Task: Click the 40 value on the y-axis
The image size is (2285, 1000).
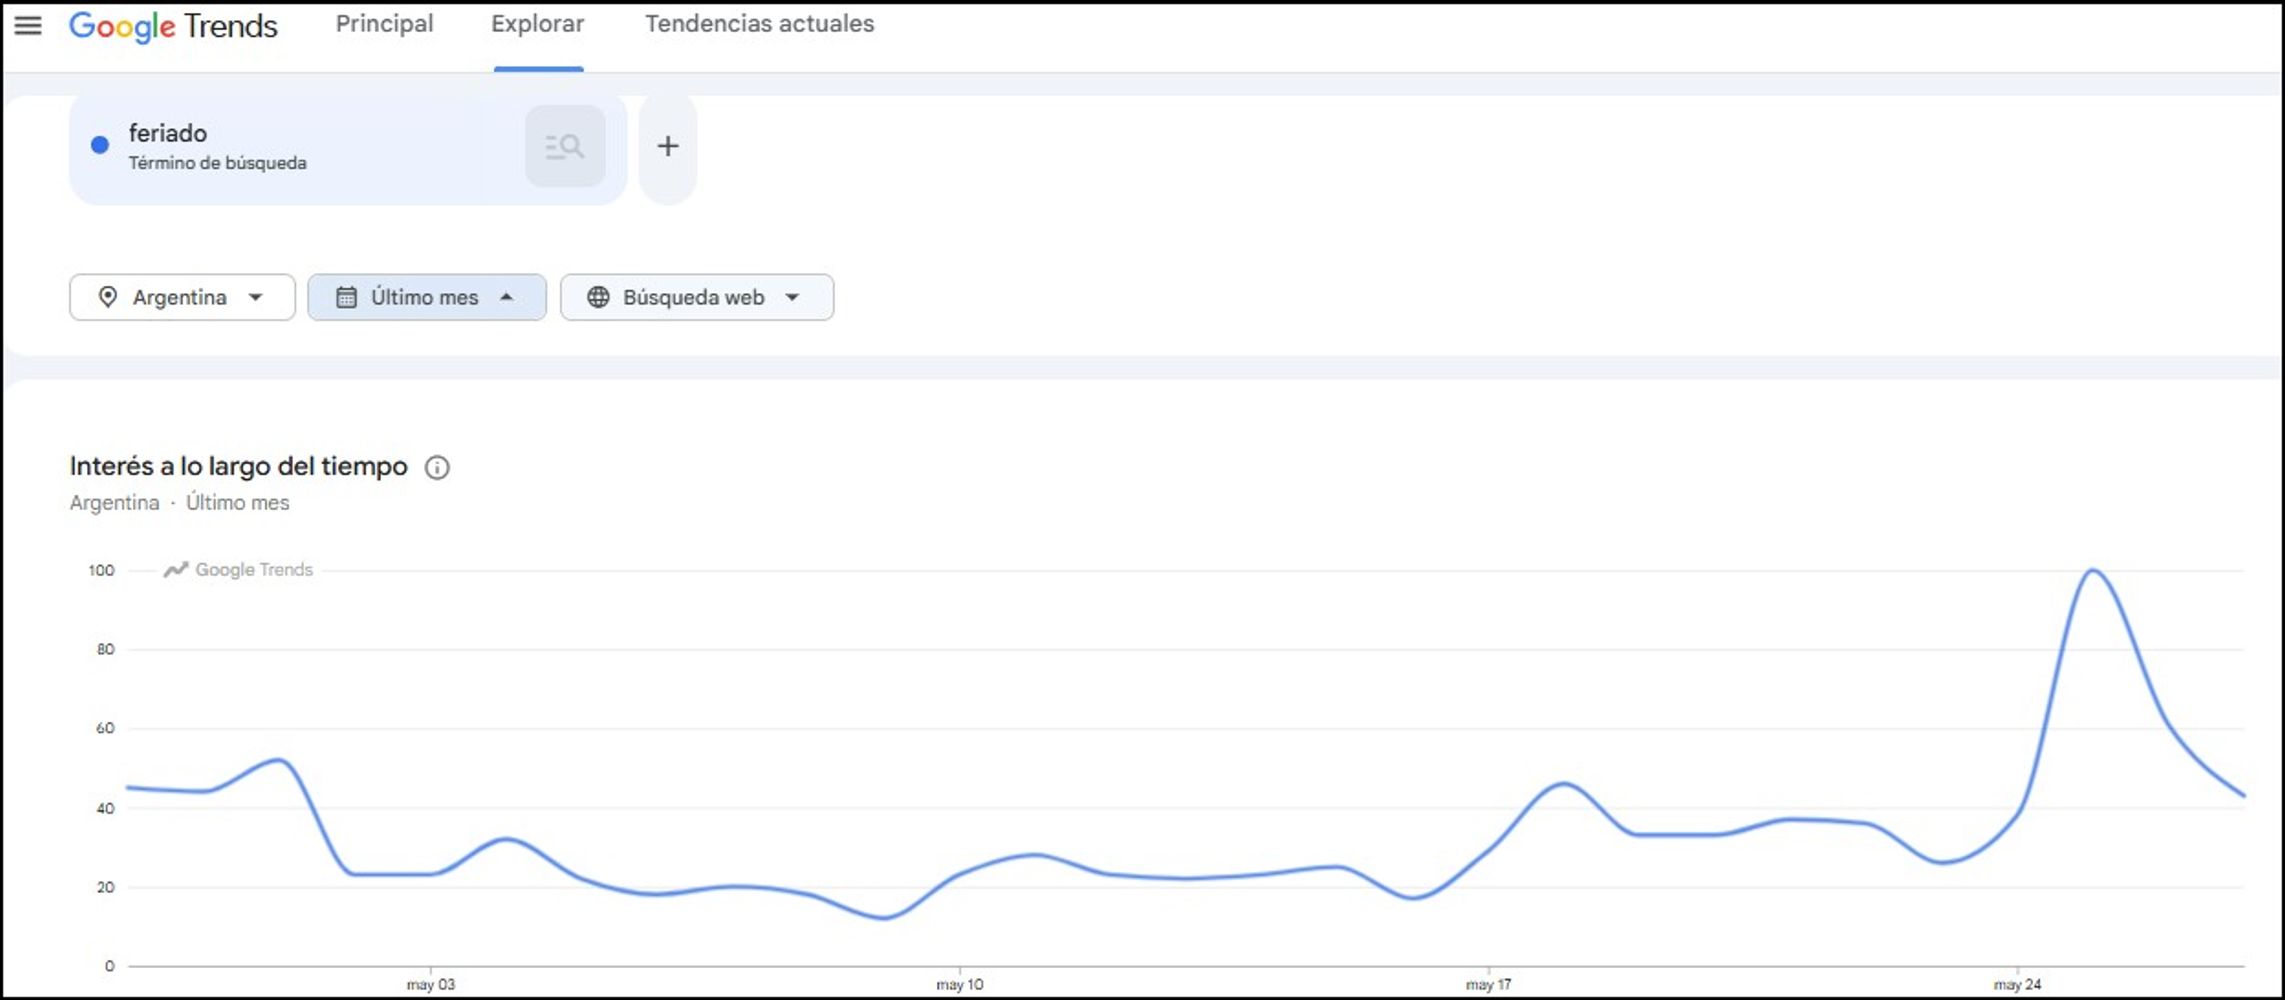Action: (105, 808)
